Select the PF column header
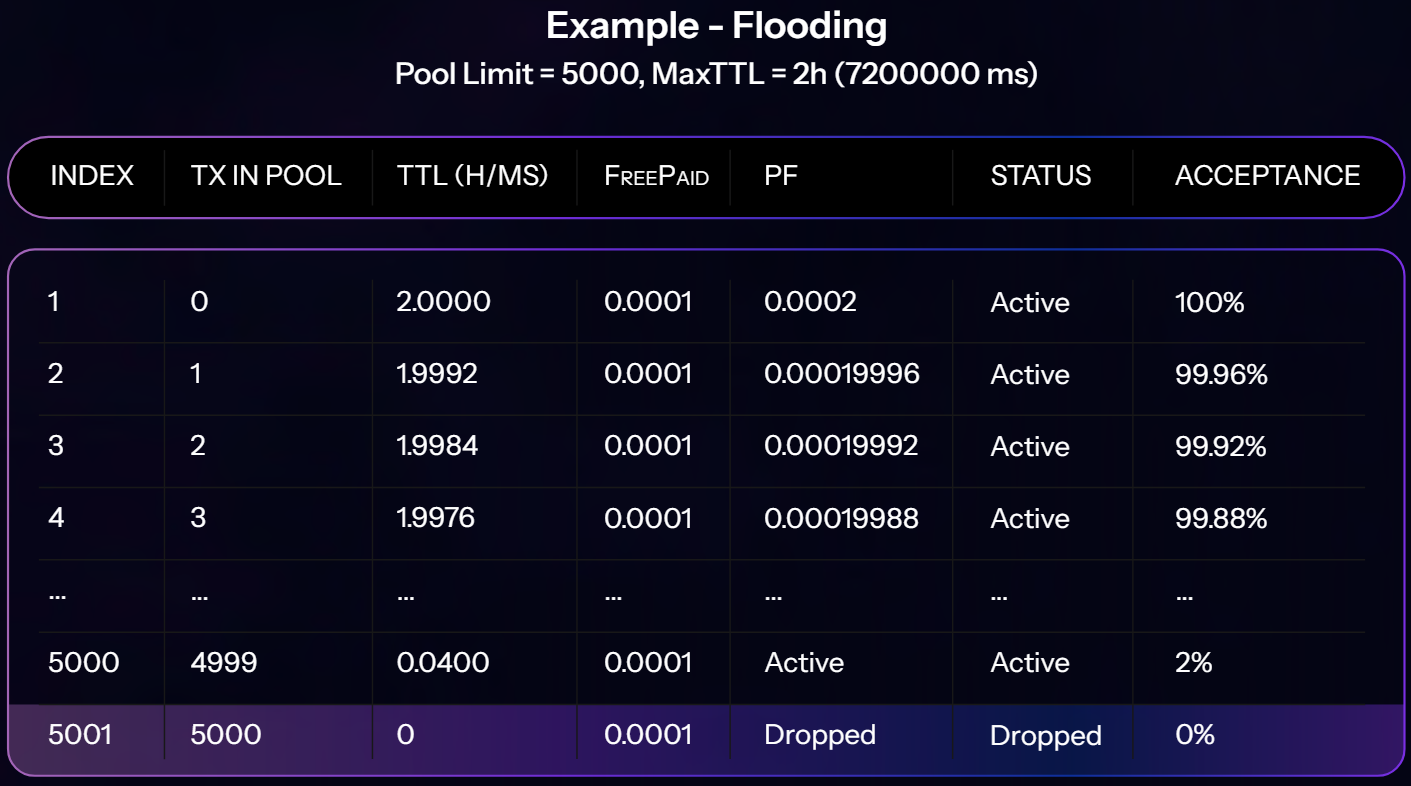The image size is (1411, 786). point(781,176)
